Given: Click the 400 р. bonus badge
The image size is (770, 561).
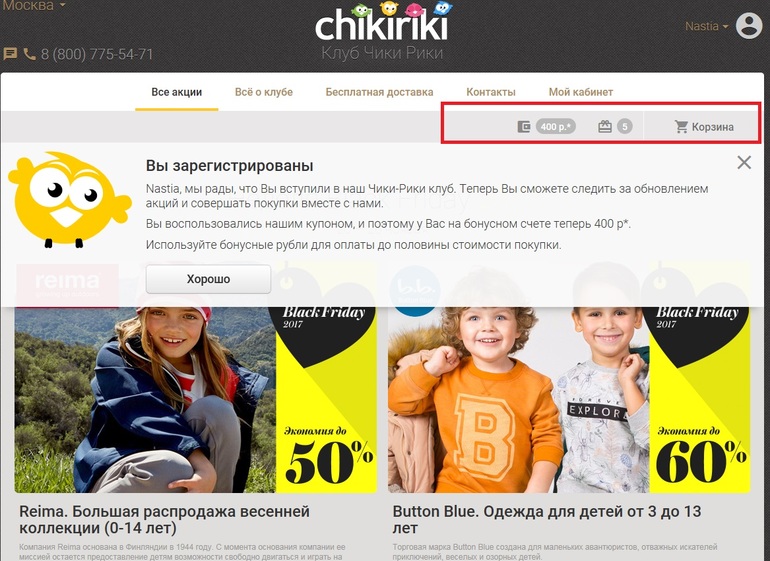Looking at the screenshot, I should [556, 127].
